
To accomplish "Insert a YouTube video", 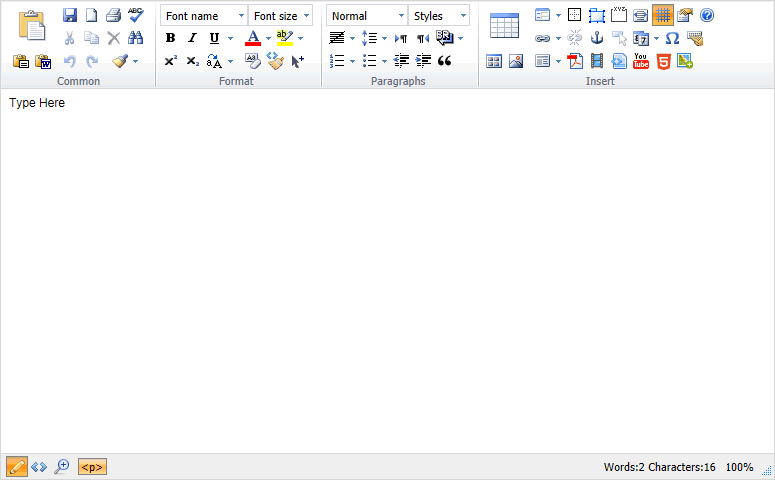I will 641,61.
